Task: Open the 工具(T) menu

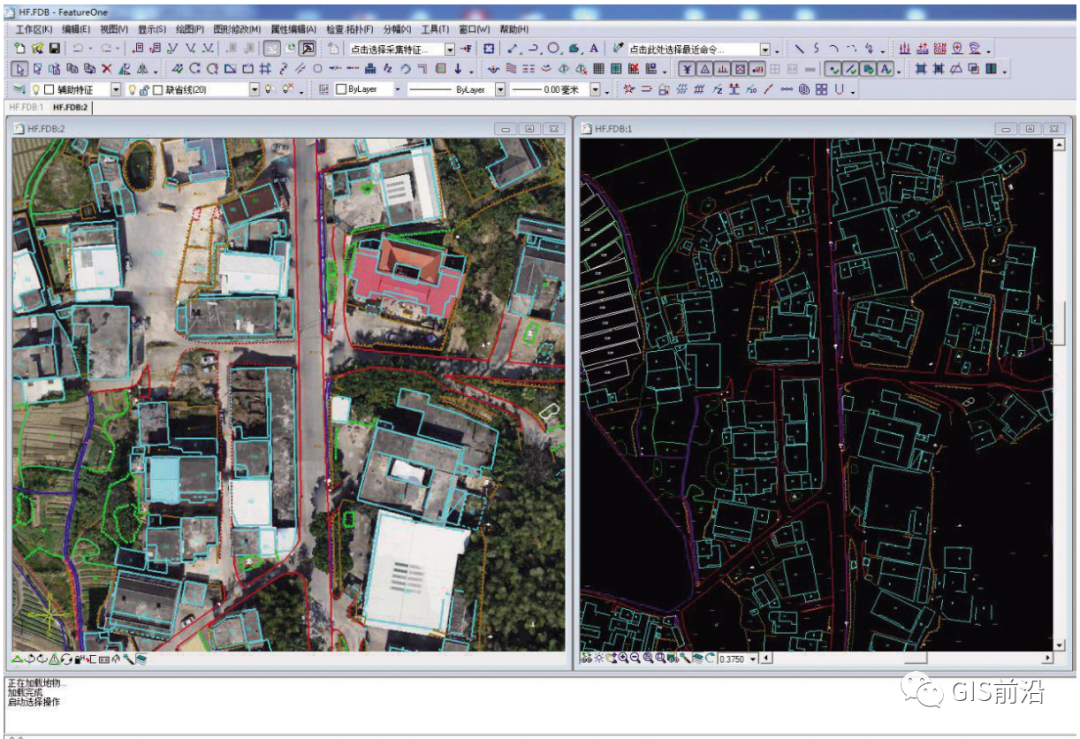Action: [x=435, y=29]
